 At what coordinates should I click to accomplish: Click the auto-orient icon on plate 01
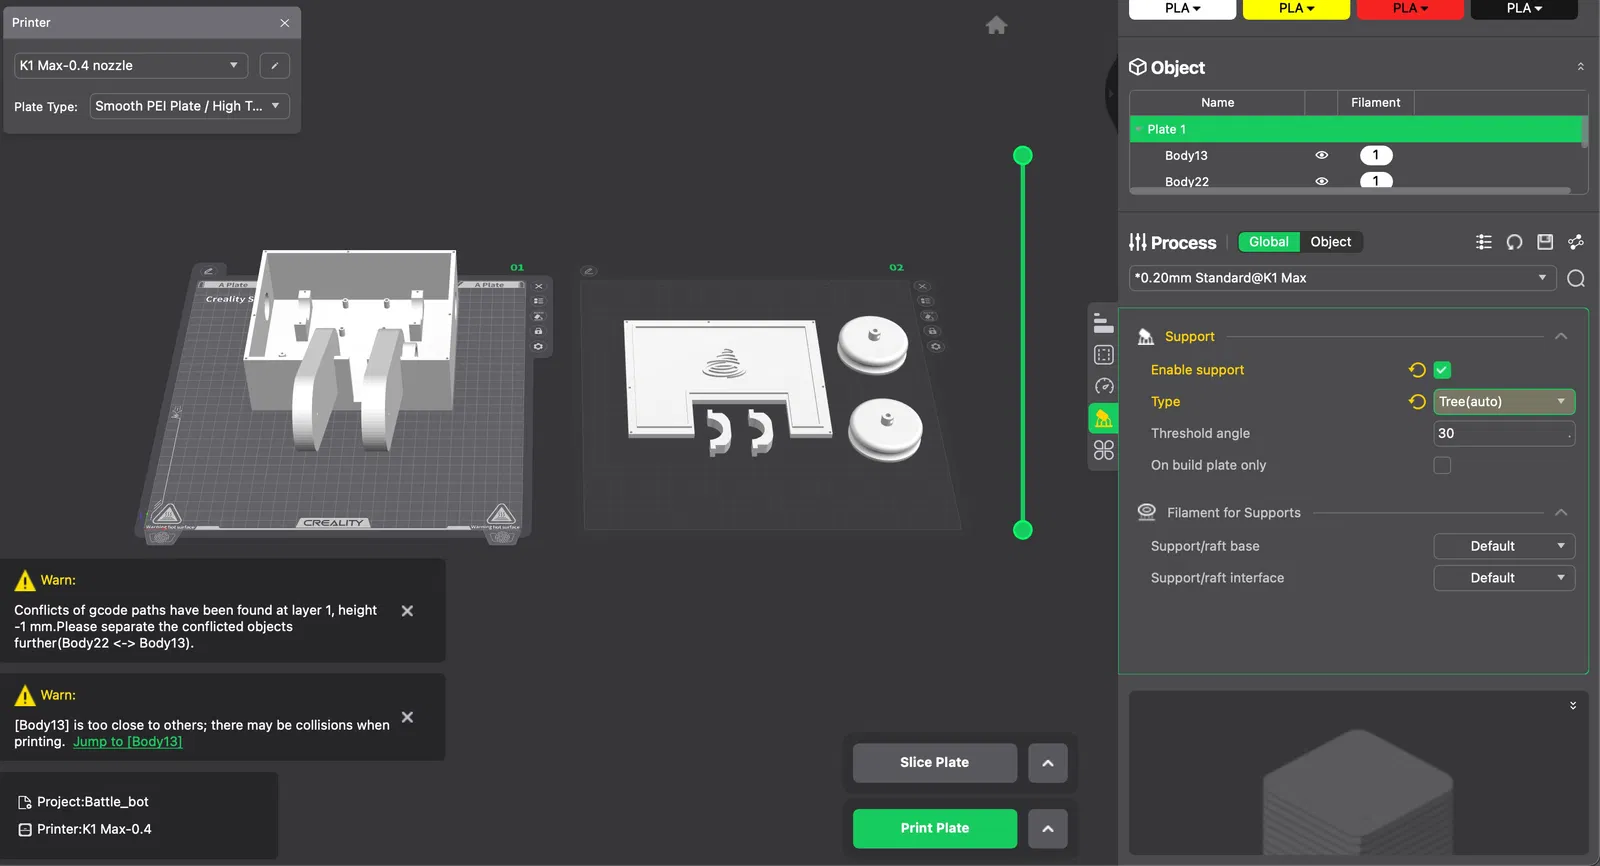coord(539,316)
